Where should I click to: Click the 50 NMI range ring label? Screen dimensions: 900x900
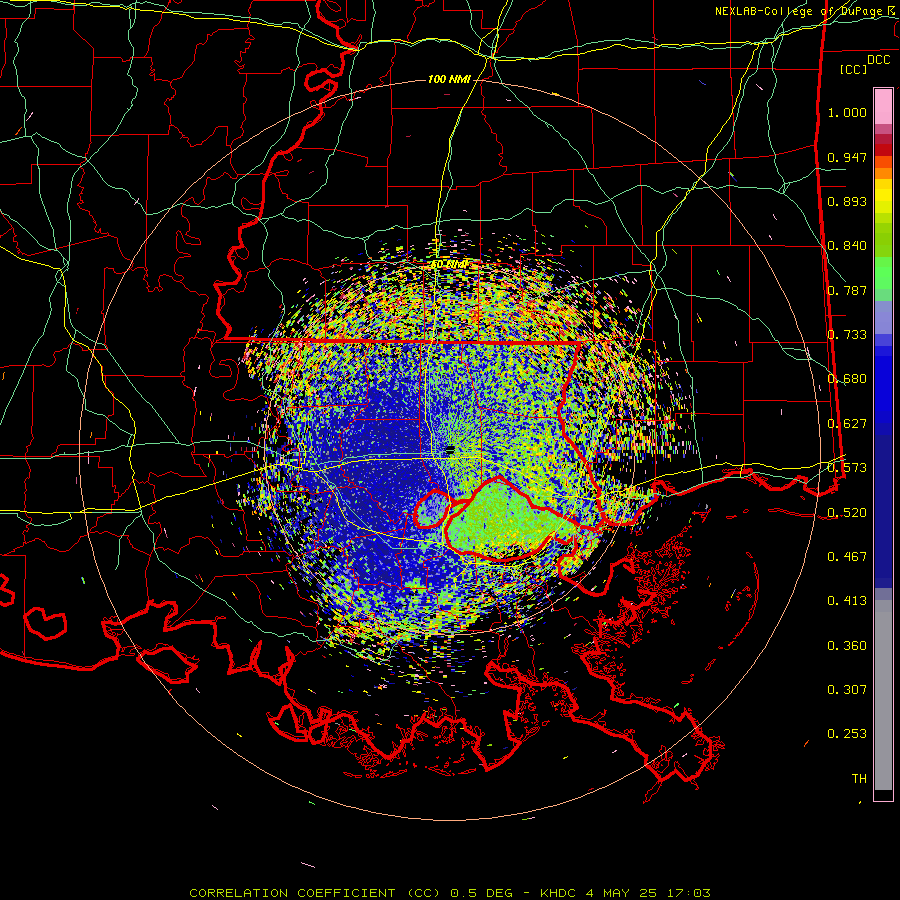449,265
